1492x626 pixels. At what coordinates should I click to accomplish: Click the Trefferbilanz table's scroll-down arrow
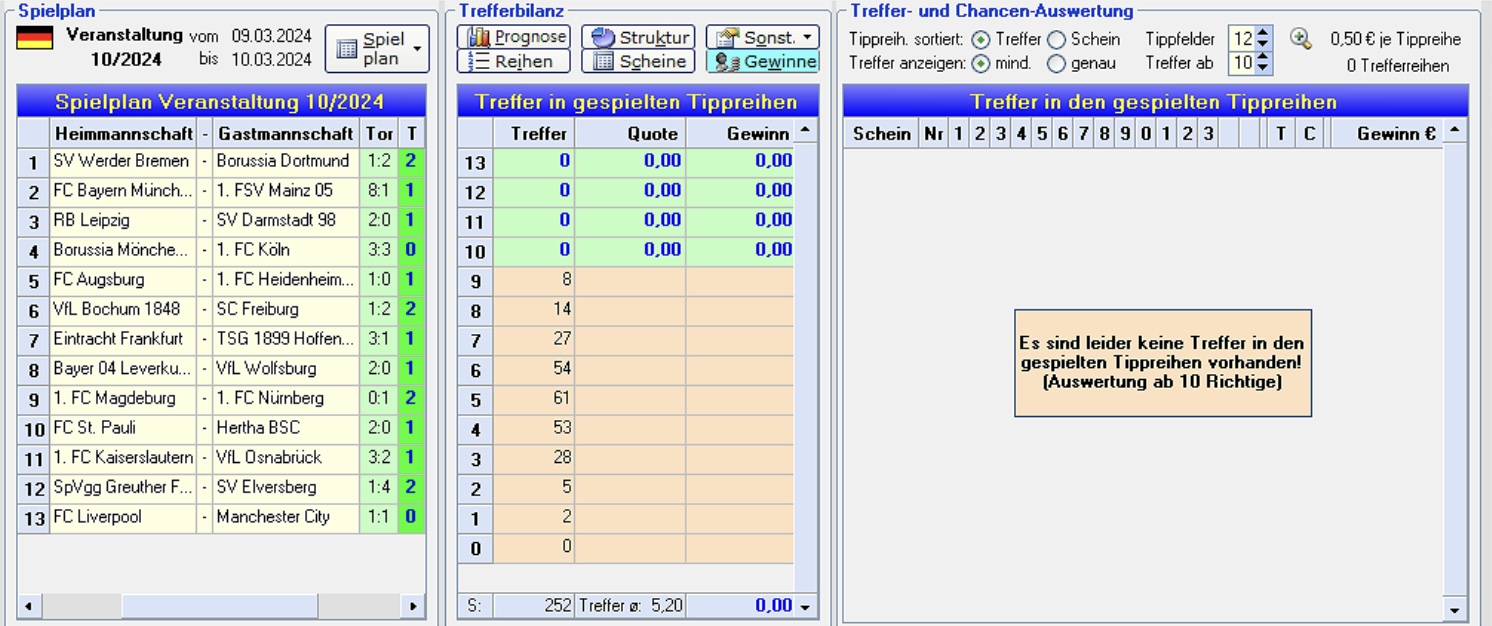tap(805, 606)
